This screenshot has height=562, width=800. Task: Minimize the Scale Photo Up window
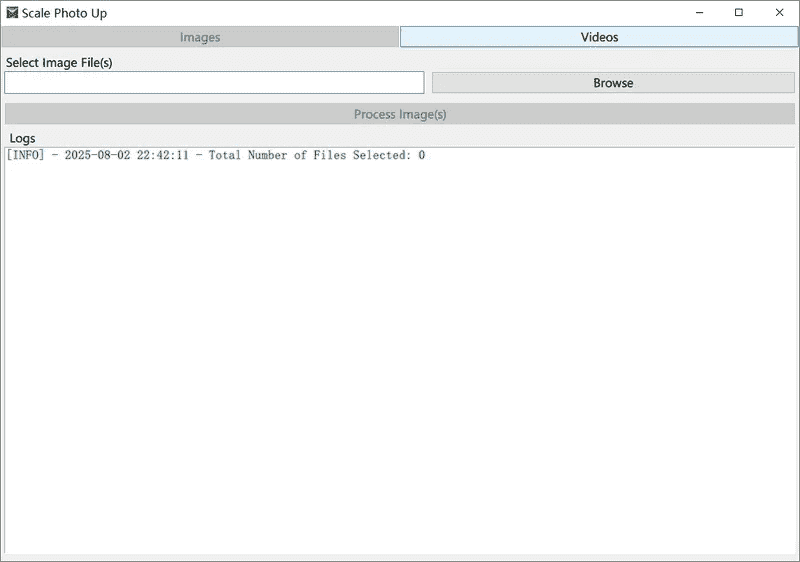click(699, 13)
